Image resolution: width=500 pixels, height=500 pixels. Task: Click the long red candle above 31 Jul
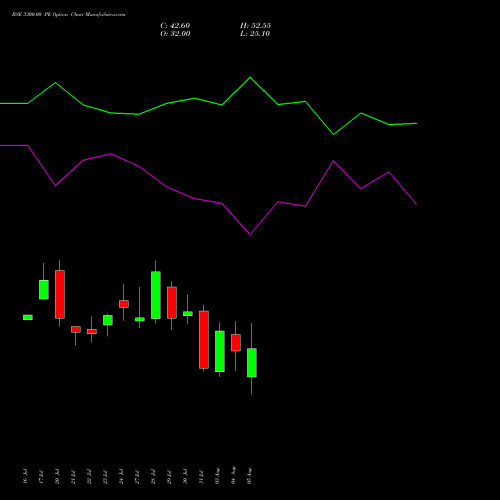[204, 340]
